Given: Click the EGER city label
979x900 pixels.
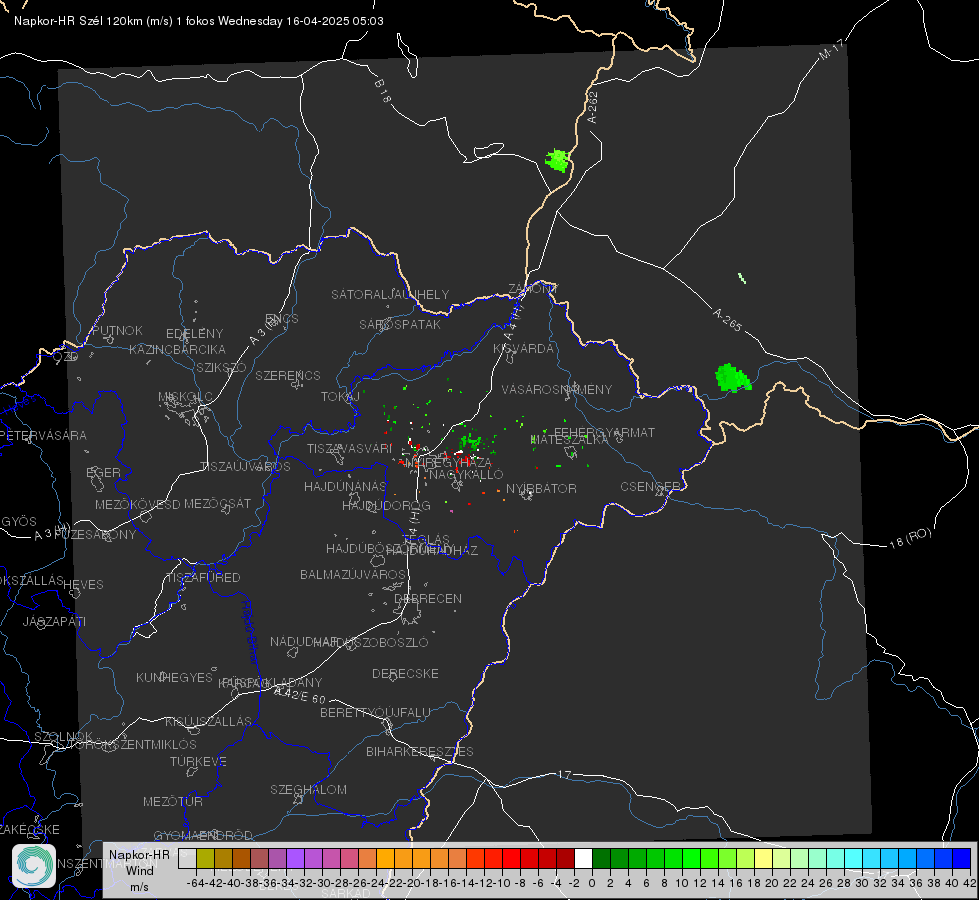Looking at the screenshot, I should (x=103, y=472).
